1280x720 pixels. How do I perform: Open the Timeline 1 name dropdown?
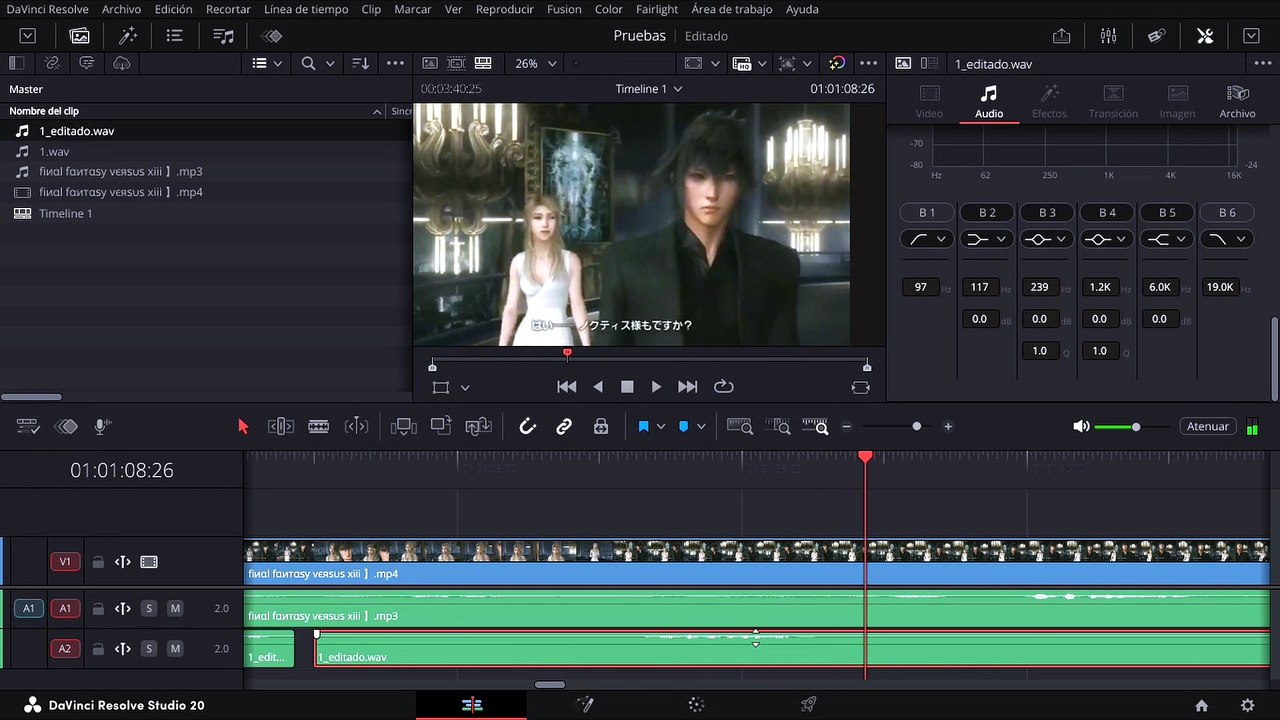click(x=648, y=89)
